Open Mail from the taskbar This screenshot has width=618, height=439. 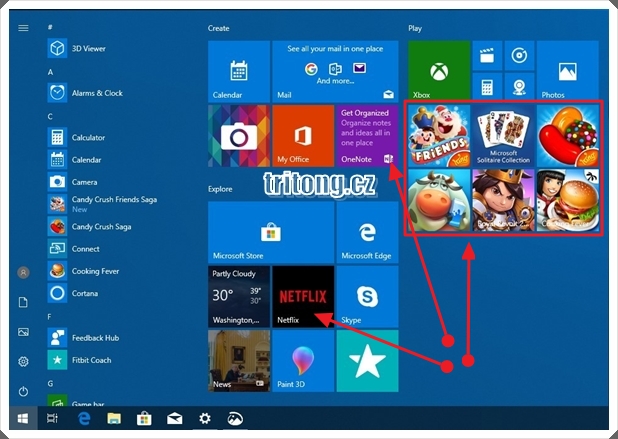175,419
